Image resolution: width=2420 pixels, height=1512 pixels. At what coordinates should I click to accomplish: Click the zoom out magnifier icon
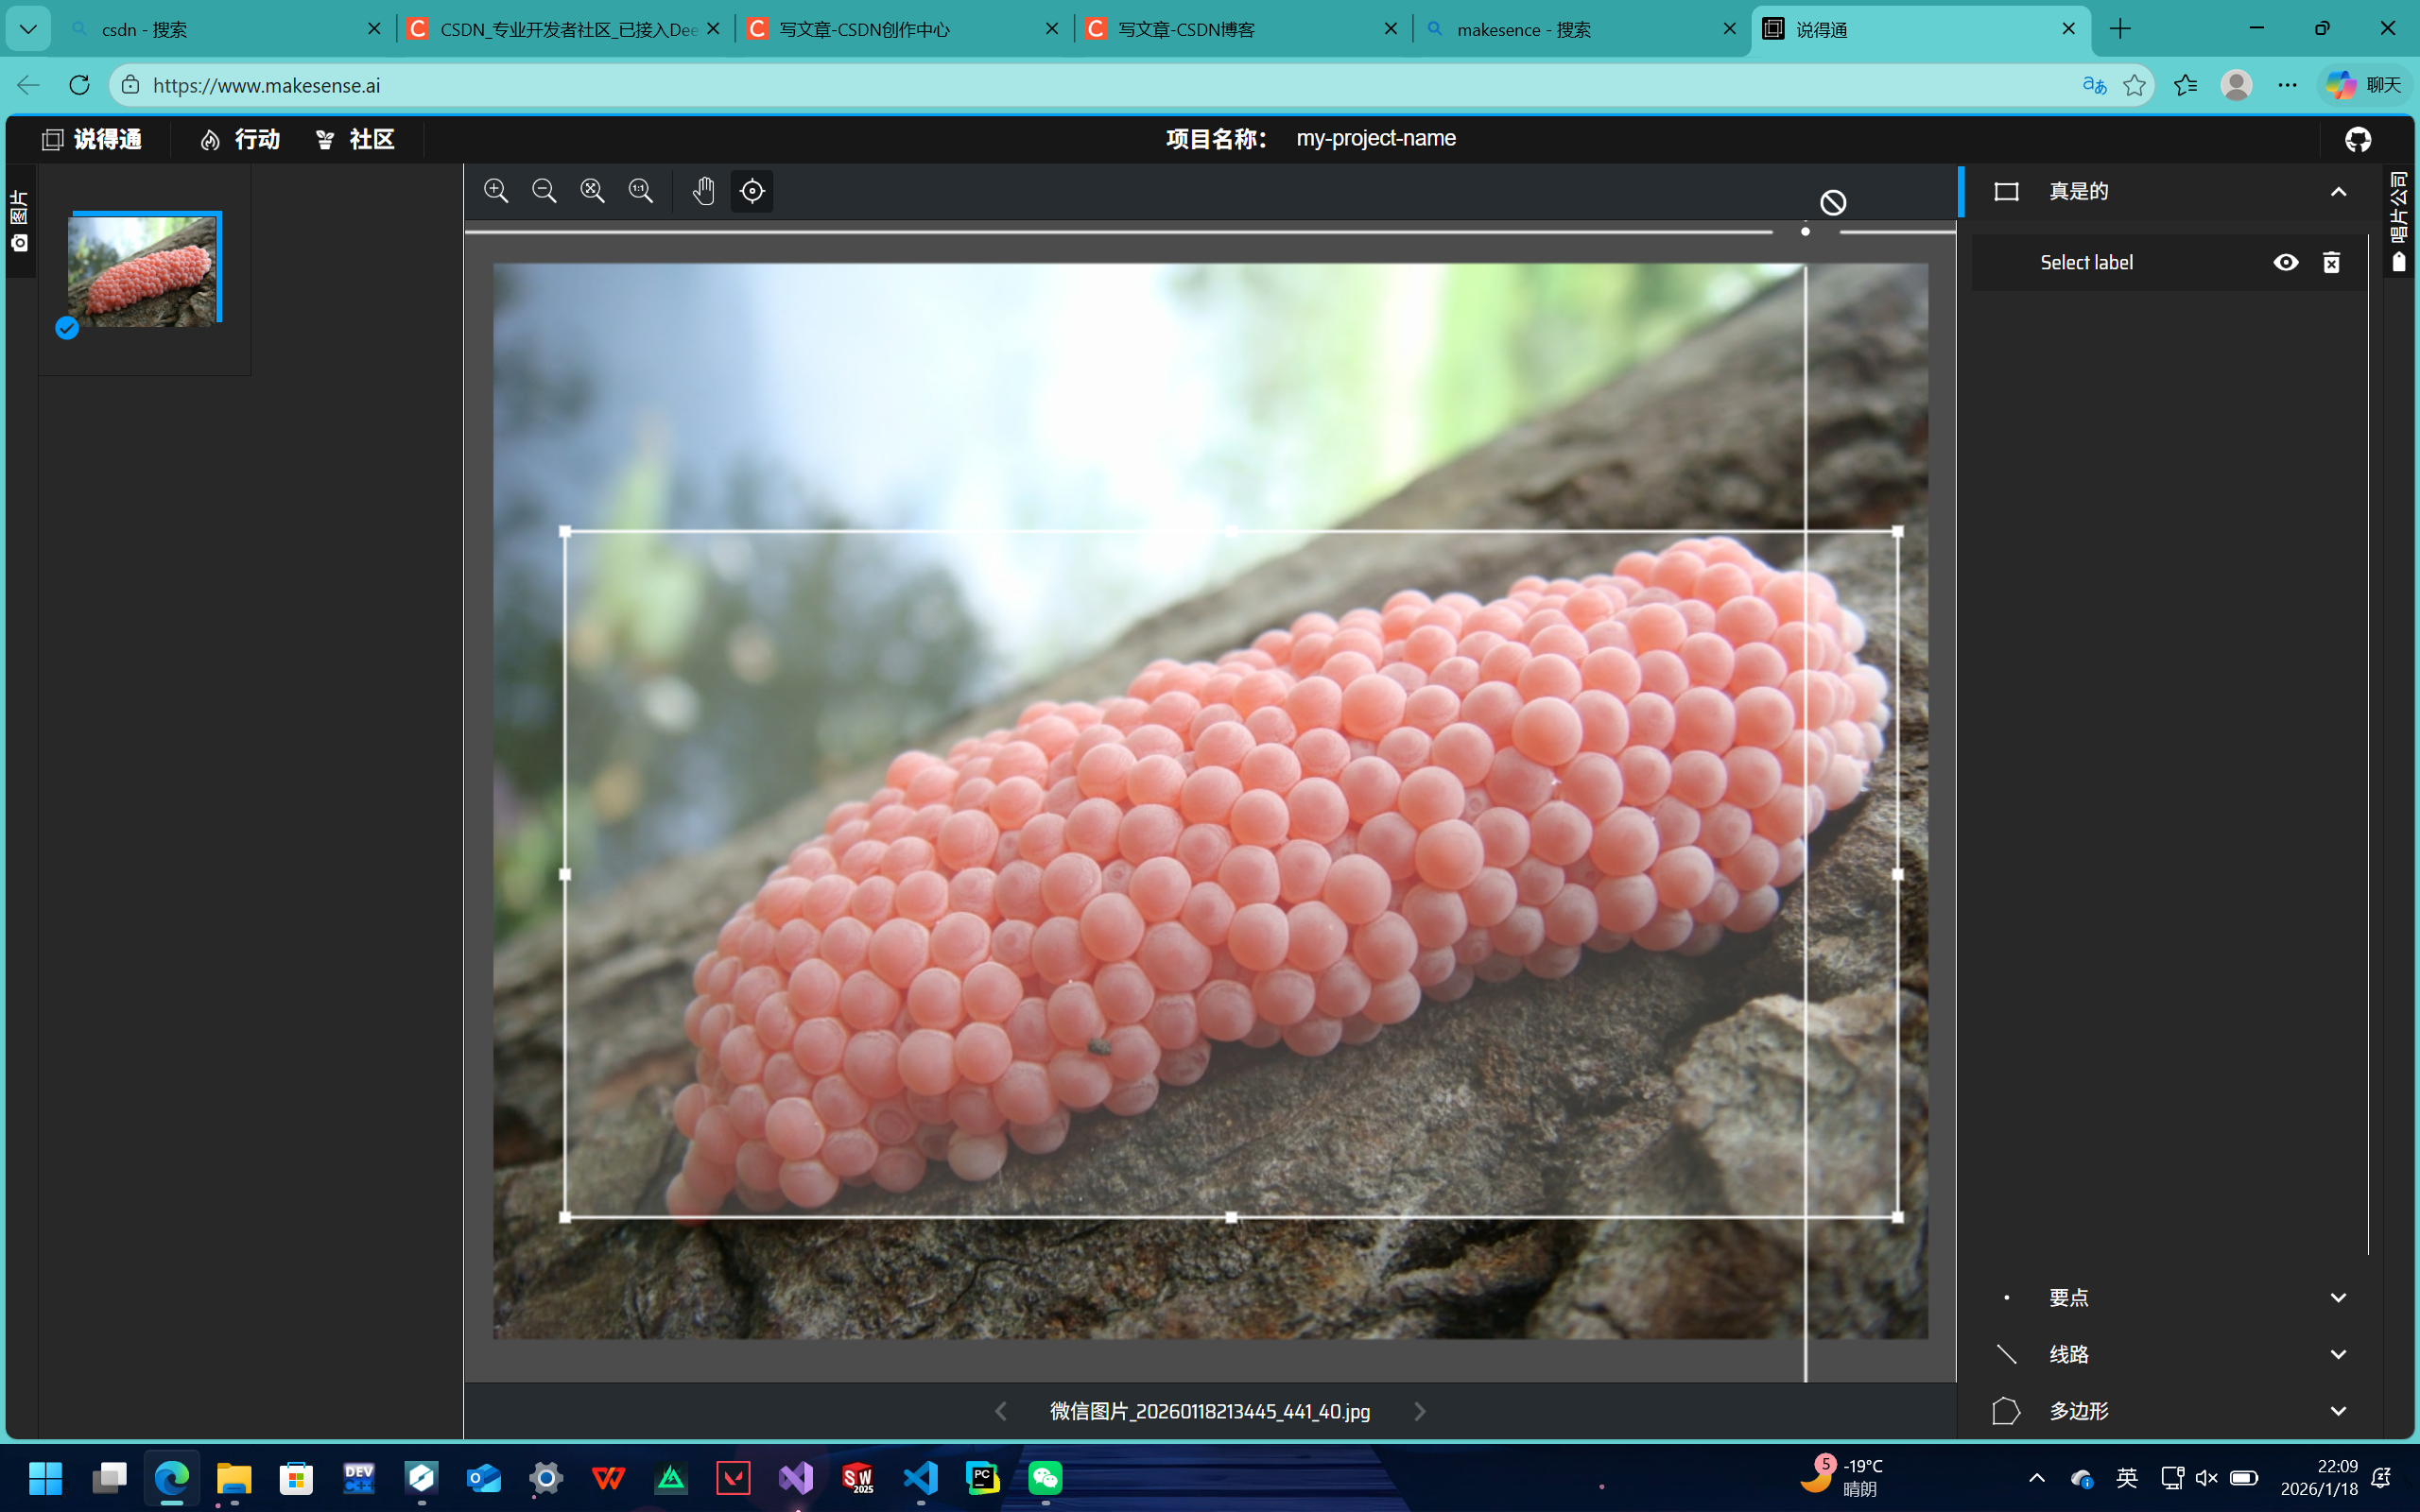click(544, 191)
